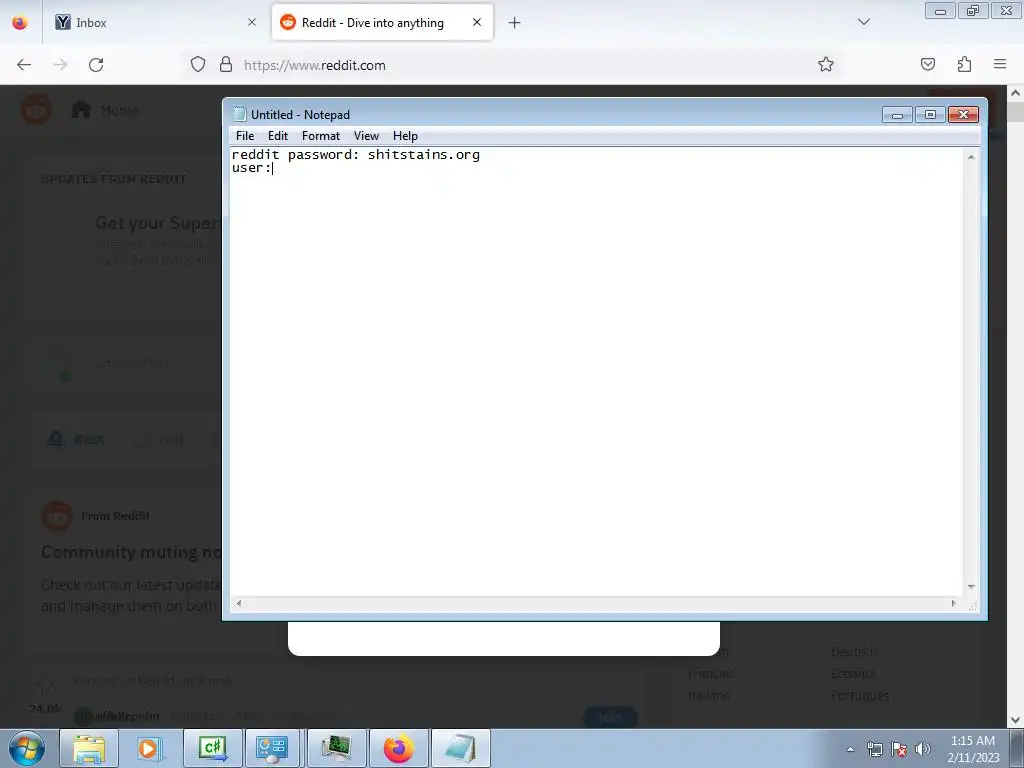Save page to Pocket
The image size is (1024, 768).
pos(928,64)
